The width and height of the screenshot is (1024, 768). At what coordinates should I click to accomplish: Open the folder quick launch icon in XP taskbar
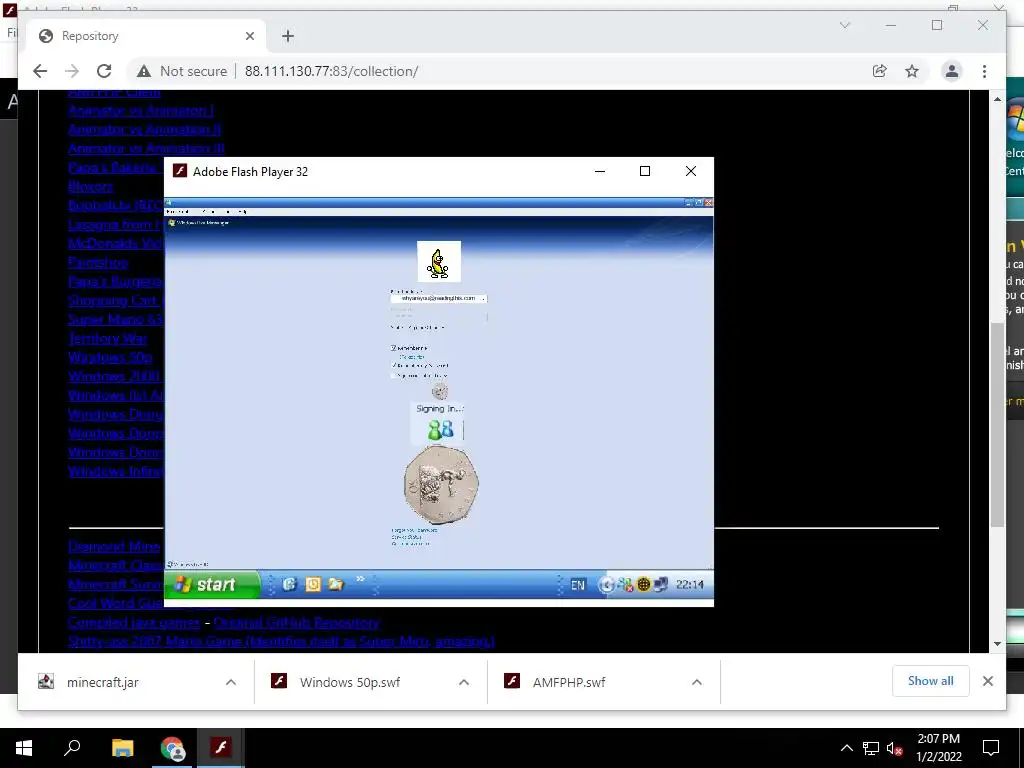[x=336, y=584]
